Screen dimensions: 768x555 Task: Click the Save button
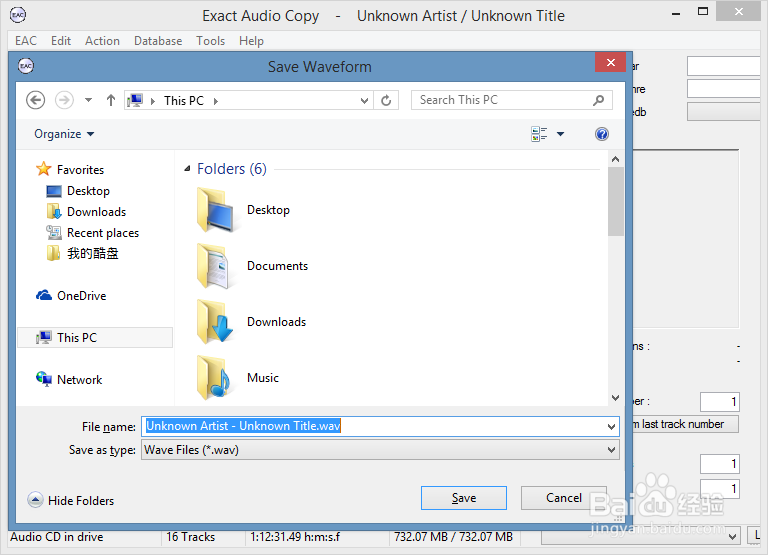click(x=463, y=498)
